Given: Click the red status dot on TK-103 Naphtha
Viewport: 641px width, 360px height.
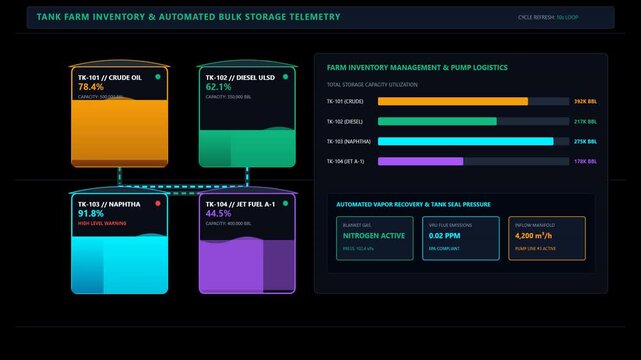Looking at the screenshot, I should [158, 203].
